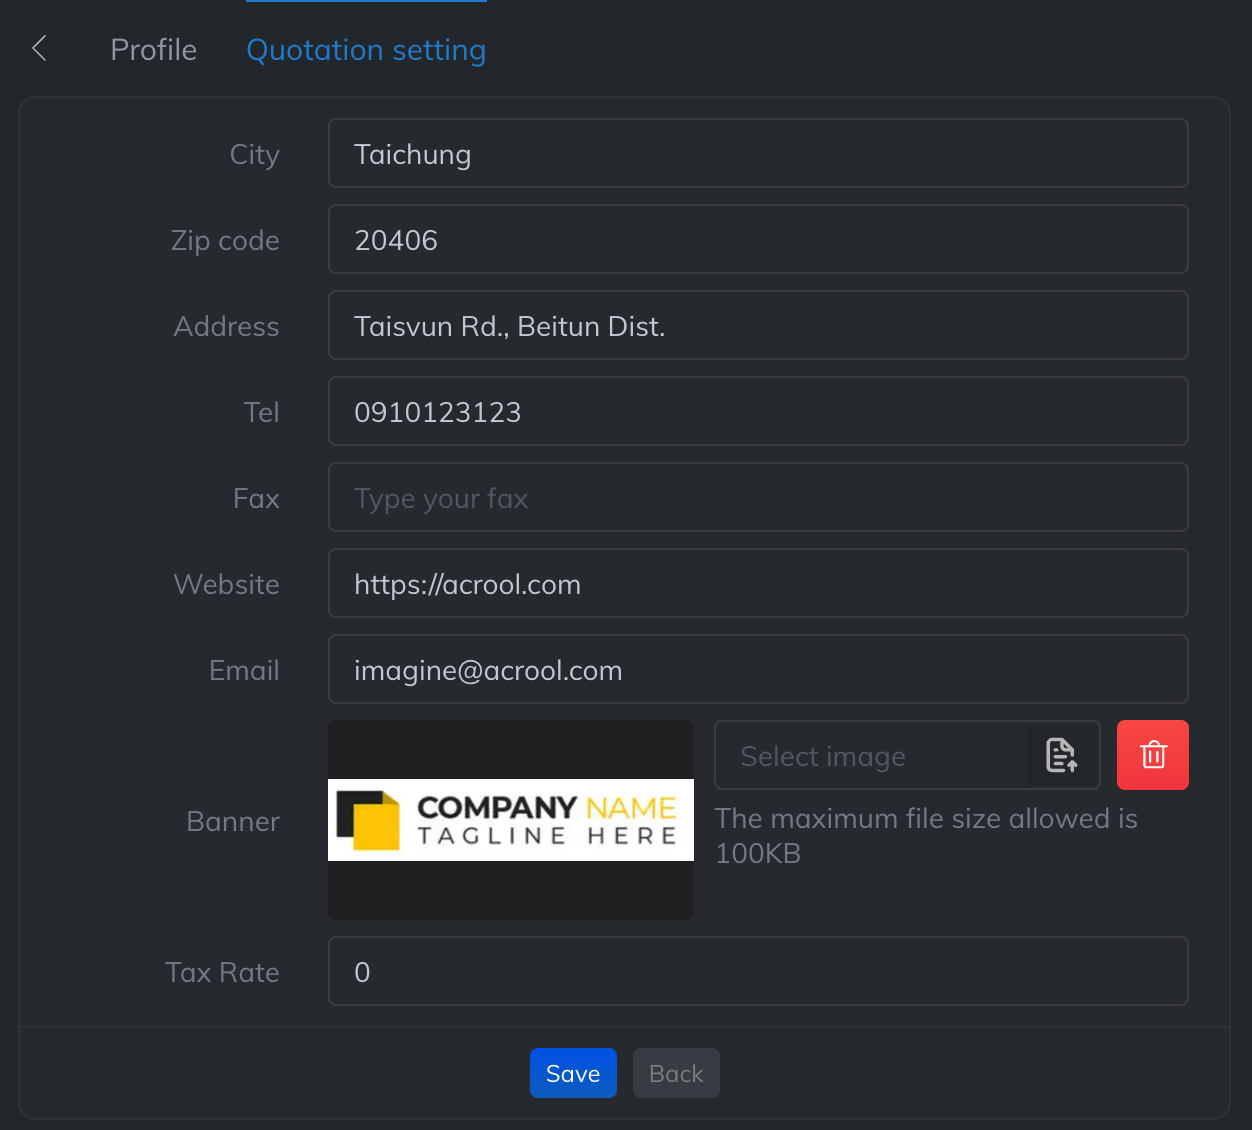
Task: Focus the Email input field
Action: click(x=757, y=669)
